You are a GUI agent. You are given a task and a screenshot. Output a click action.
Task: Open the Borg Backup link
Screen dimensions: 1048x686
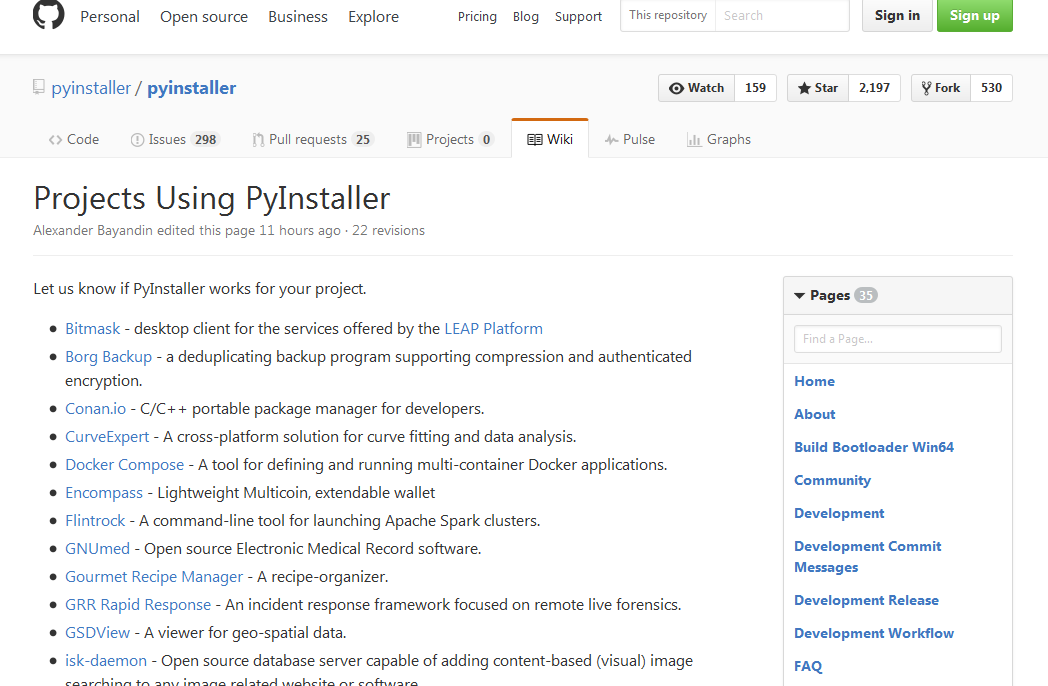[108, 357]
